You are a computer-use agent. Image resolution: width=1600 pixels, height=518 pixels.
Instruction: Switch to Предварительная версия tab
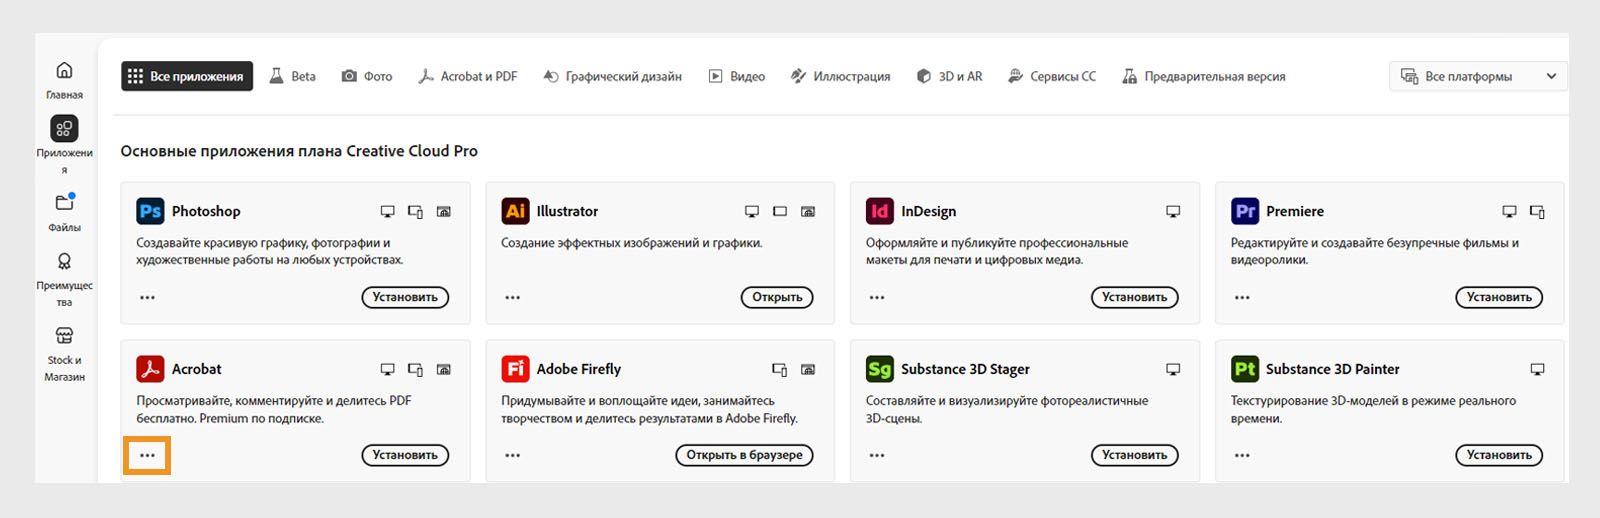[1203, 76]
